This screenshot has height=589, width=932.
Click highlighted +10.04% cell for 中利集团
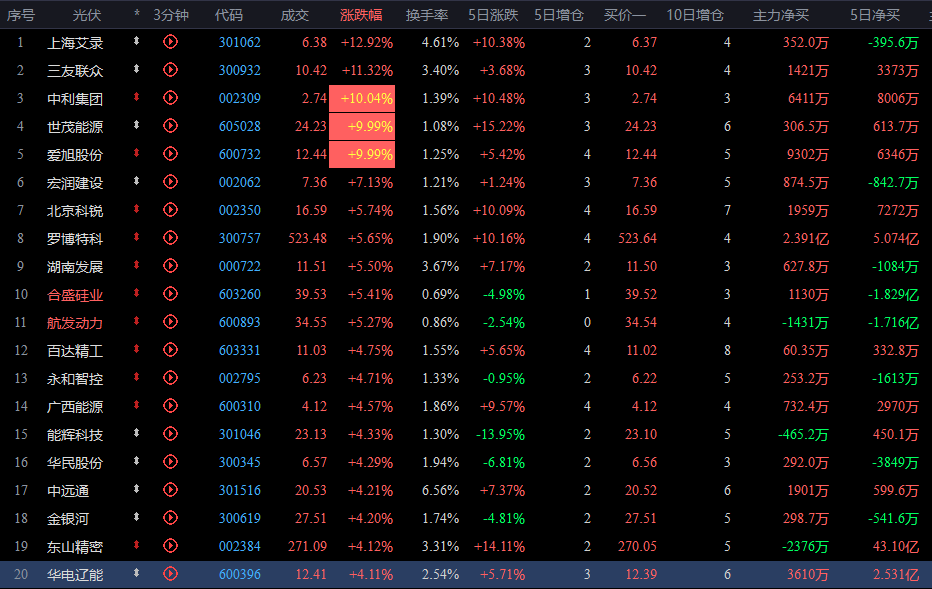[362, 98]
